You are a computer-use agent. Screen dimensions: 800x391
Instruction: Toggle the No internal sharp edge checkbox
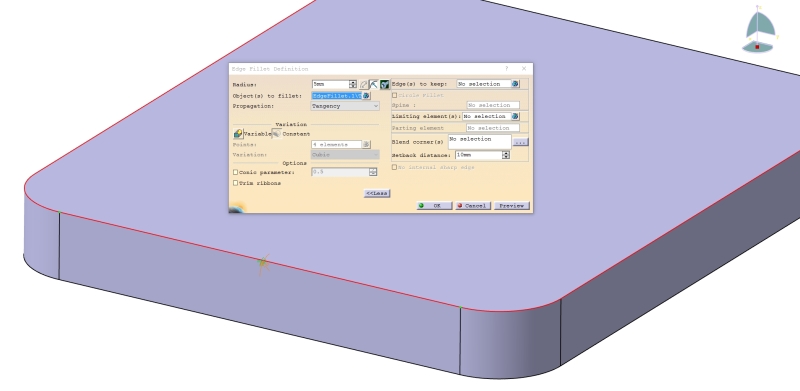coord(394,167)
